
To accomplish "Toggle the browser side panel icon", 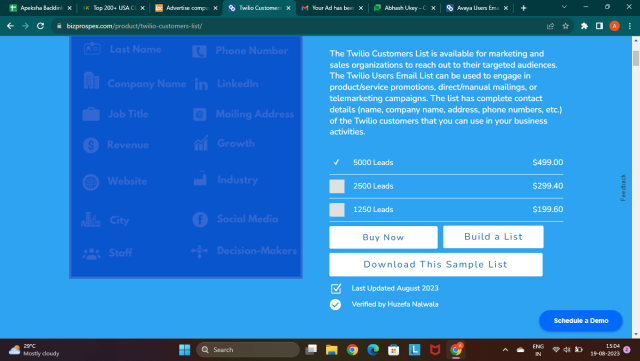I will click(x=599, y=26).
